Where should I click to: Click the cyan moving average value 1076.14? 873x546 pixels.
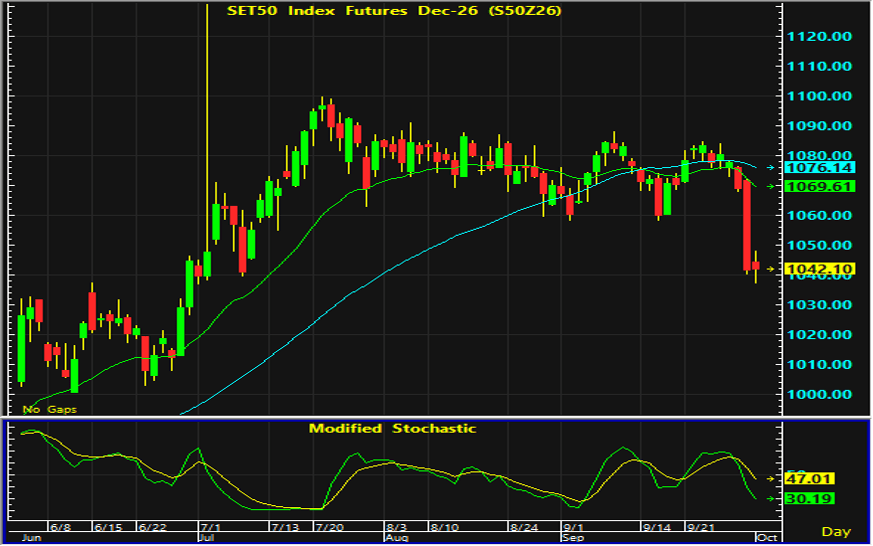818,168
